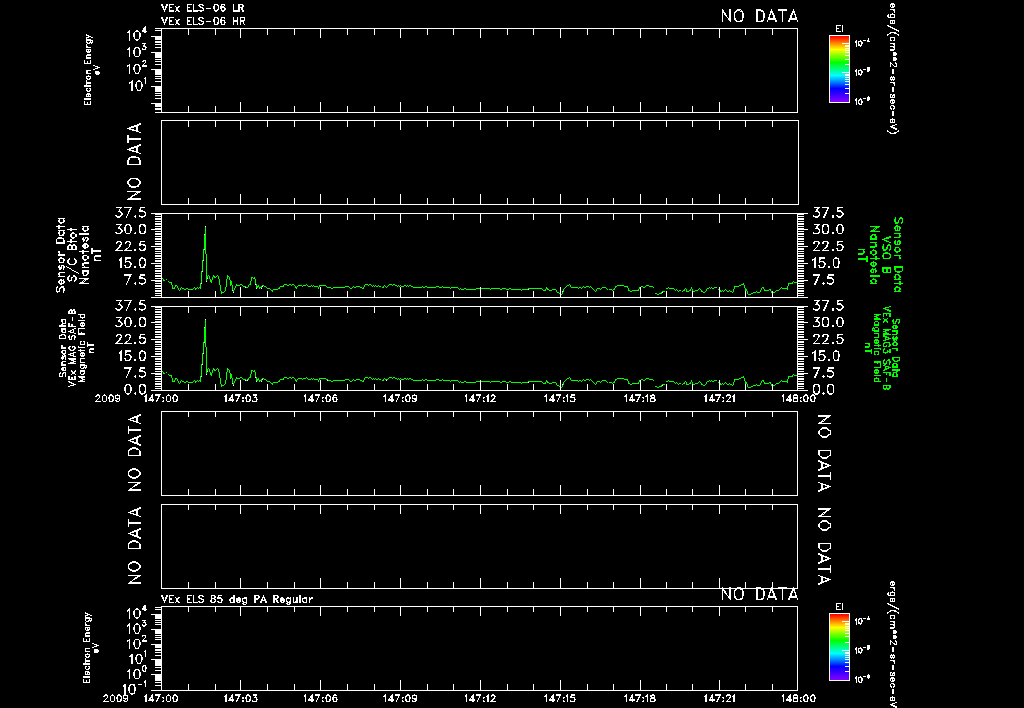Click the 'El' label above the top color bar

point(839,29)
